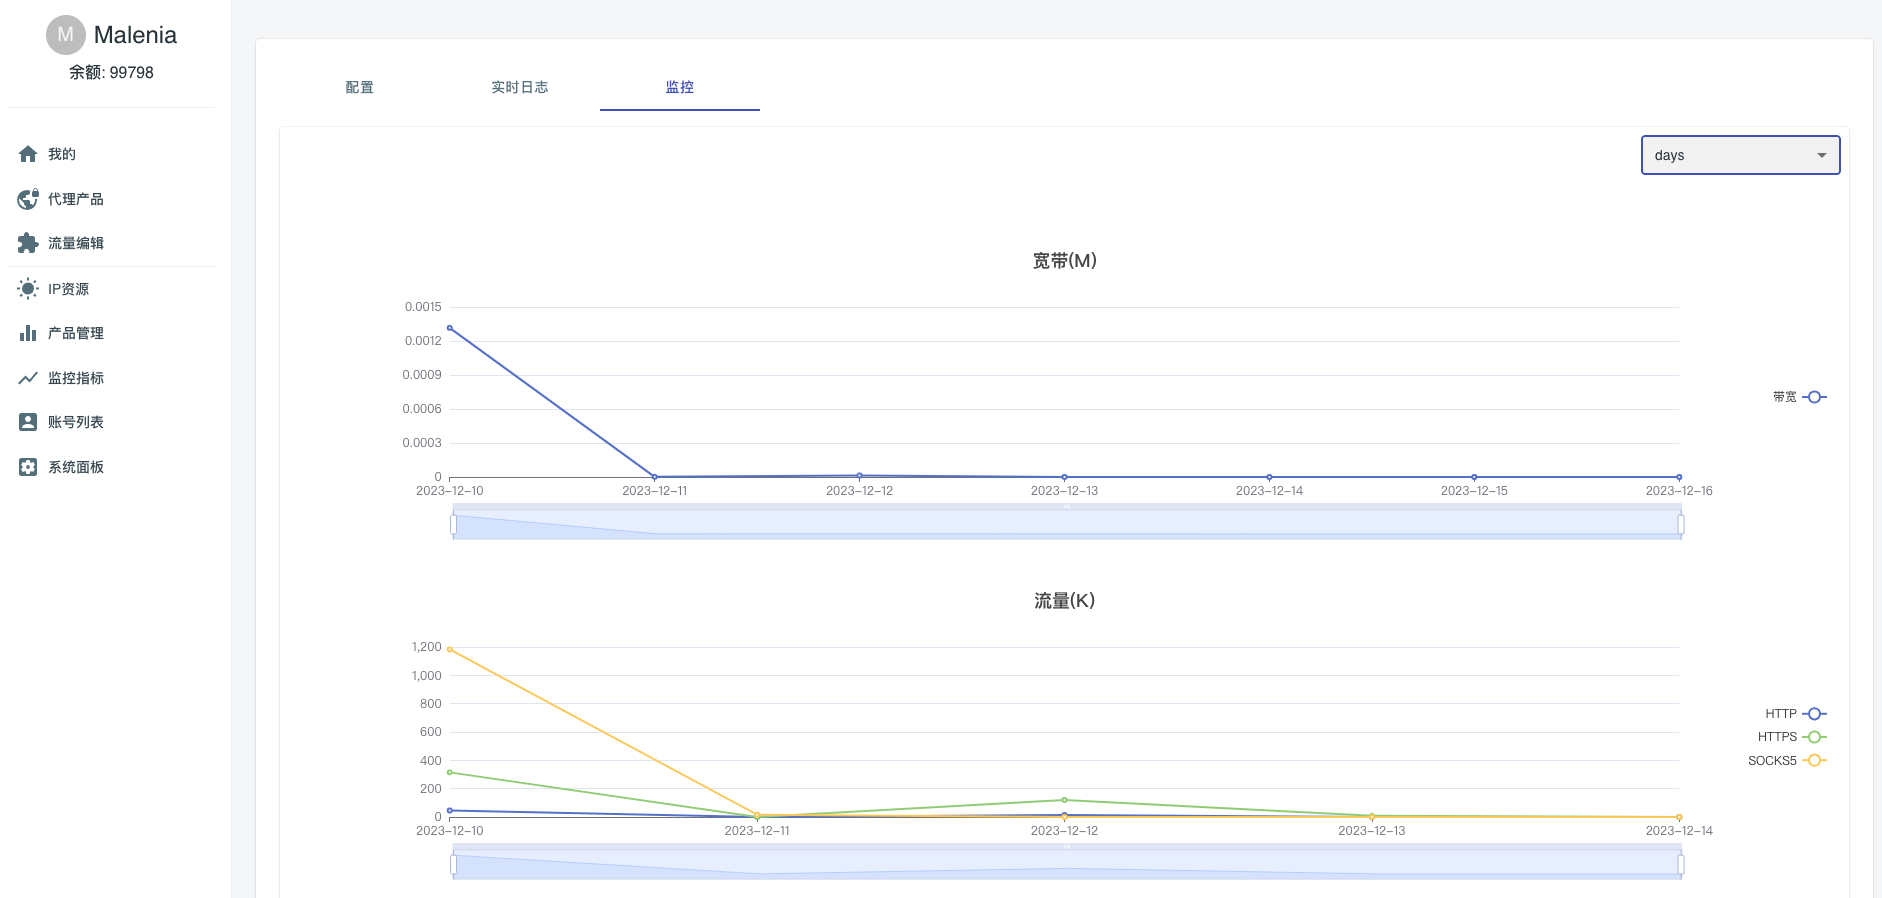Switch to the 实时日志 tab
Screen dimensions: 1882x898
point(519,87)
